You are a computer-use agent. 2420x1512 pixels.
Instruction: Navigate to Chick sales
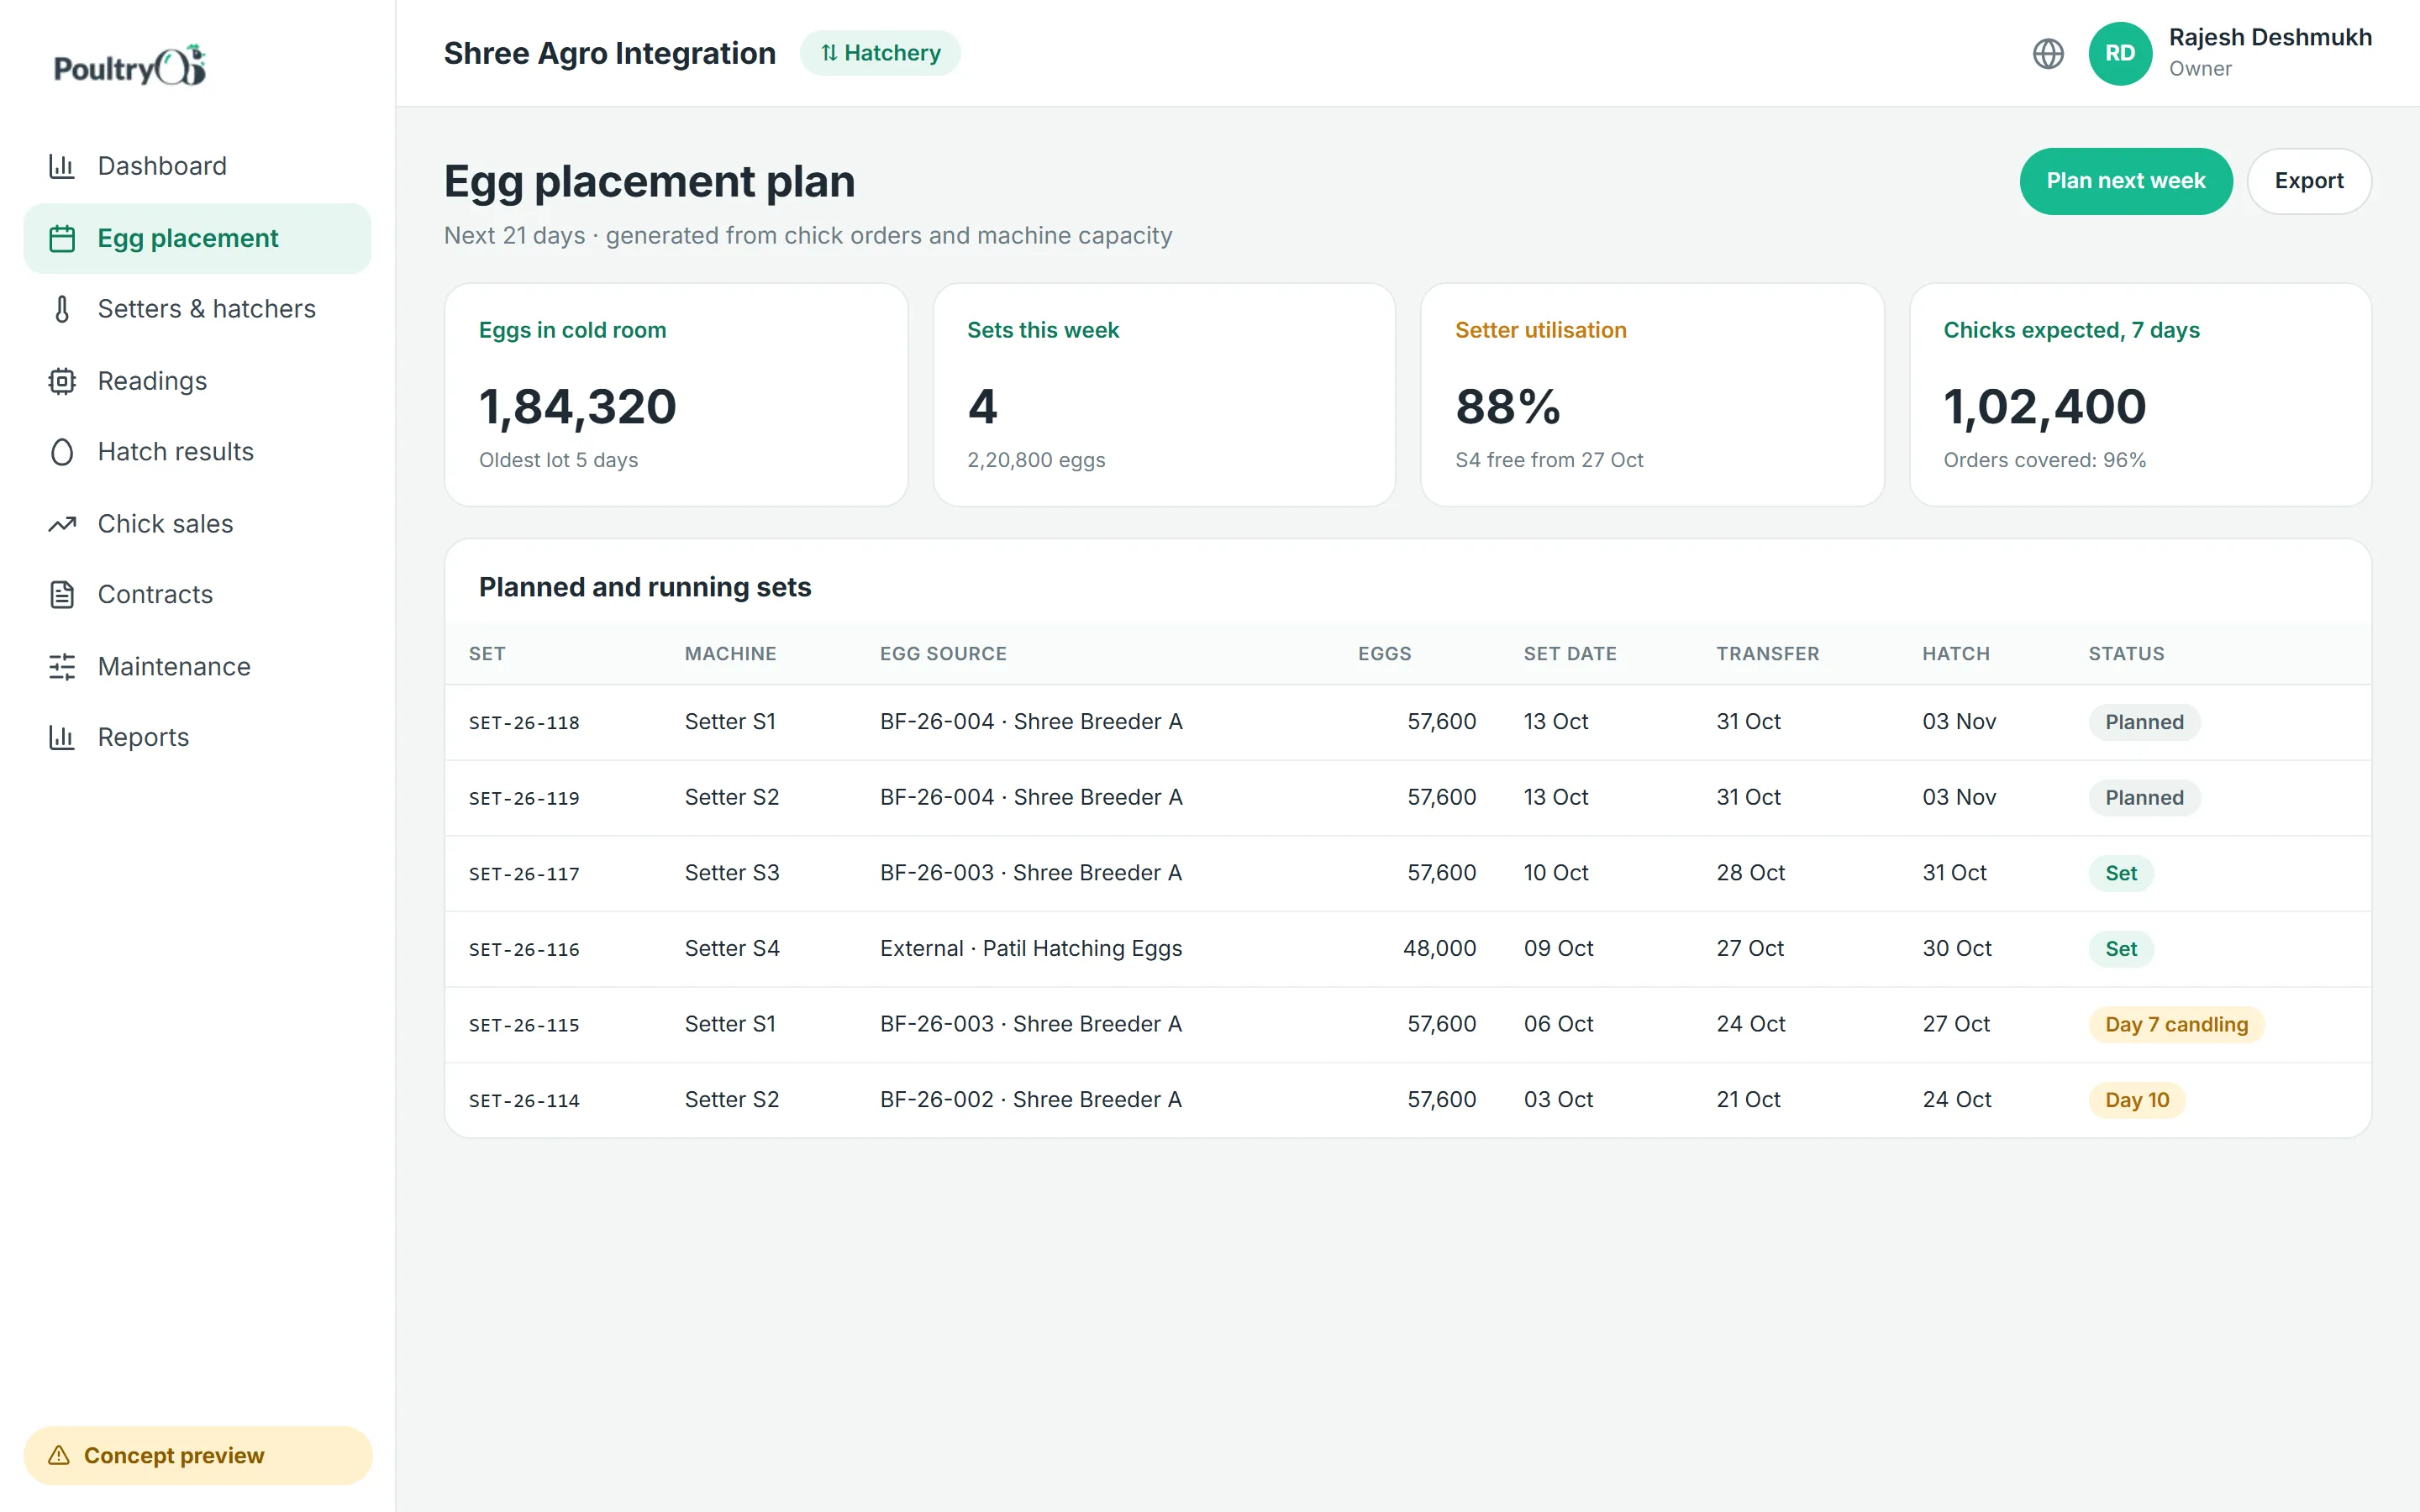[197, 524]
